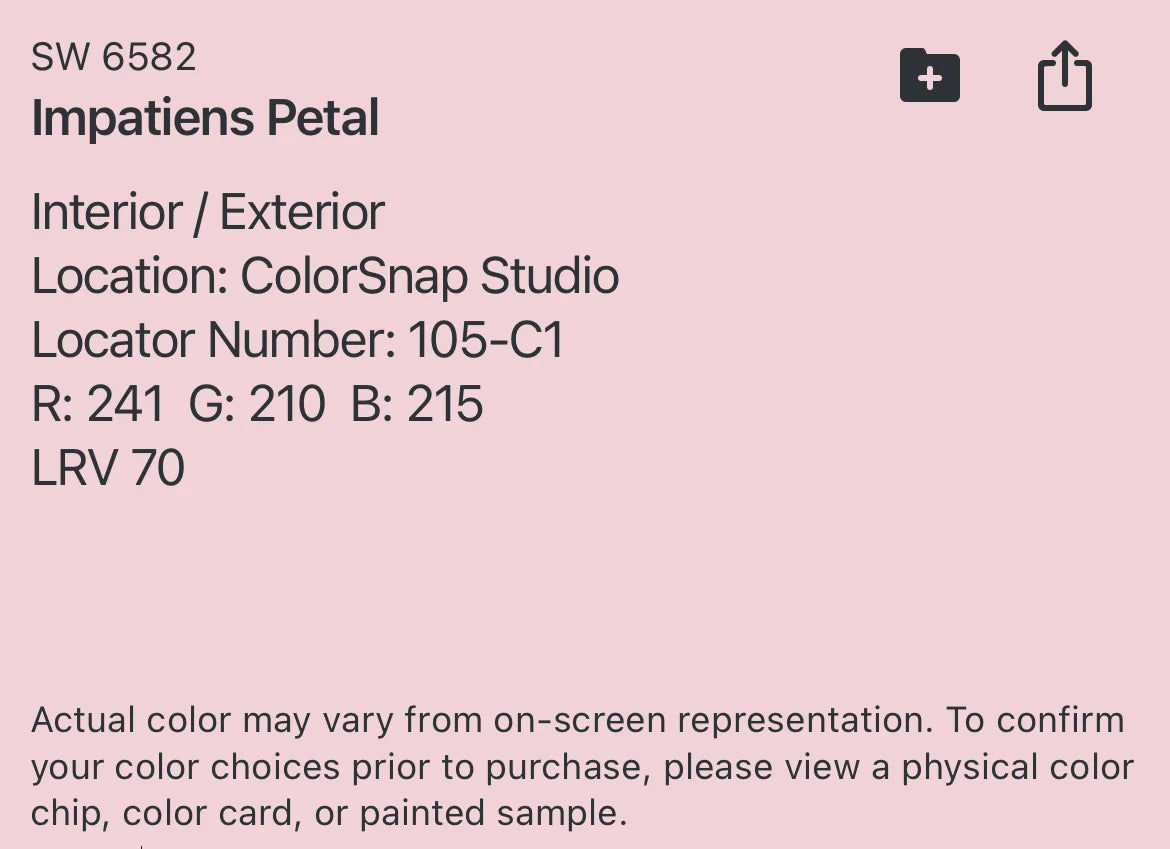Image resolution: width=1170 pixels, height=849 pixels.
Task: Click the word 'Exterior' in usage line
Action: pyautogui.click(x=302, y=213)
